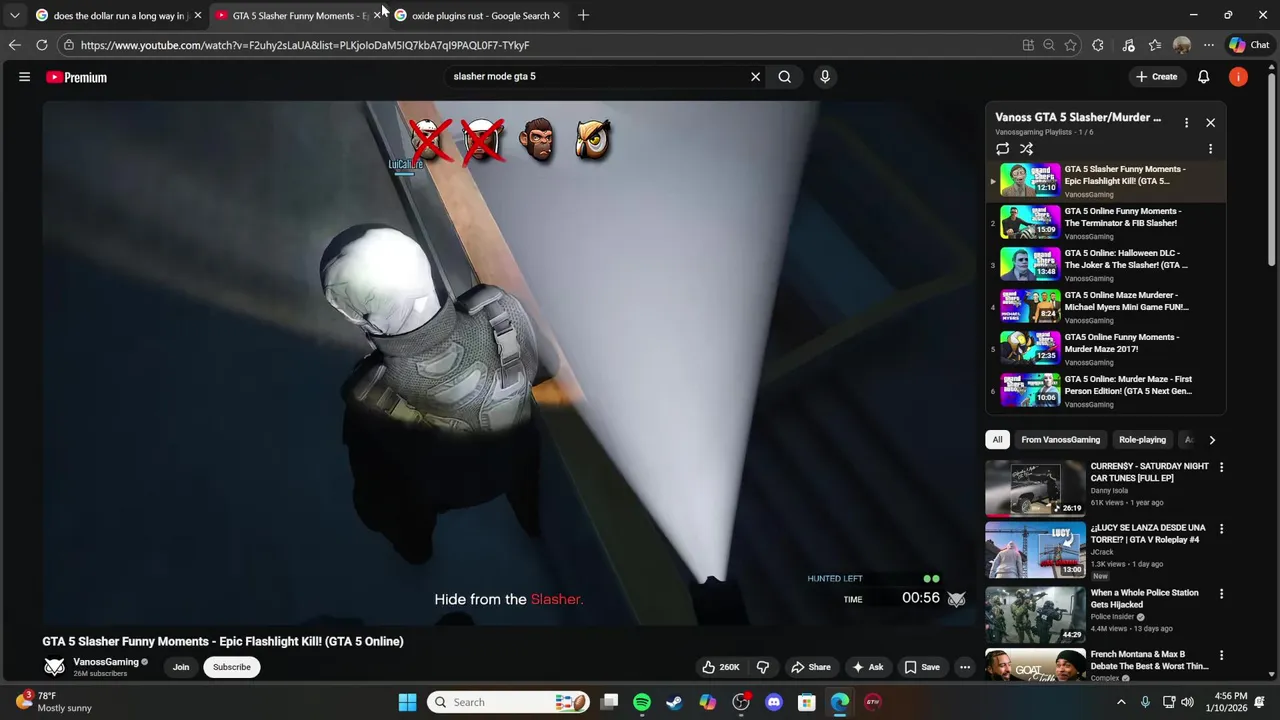Select the 'Role-playing' filter chip

click(1142, 440)
